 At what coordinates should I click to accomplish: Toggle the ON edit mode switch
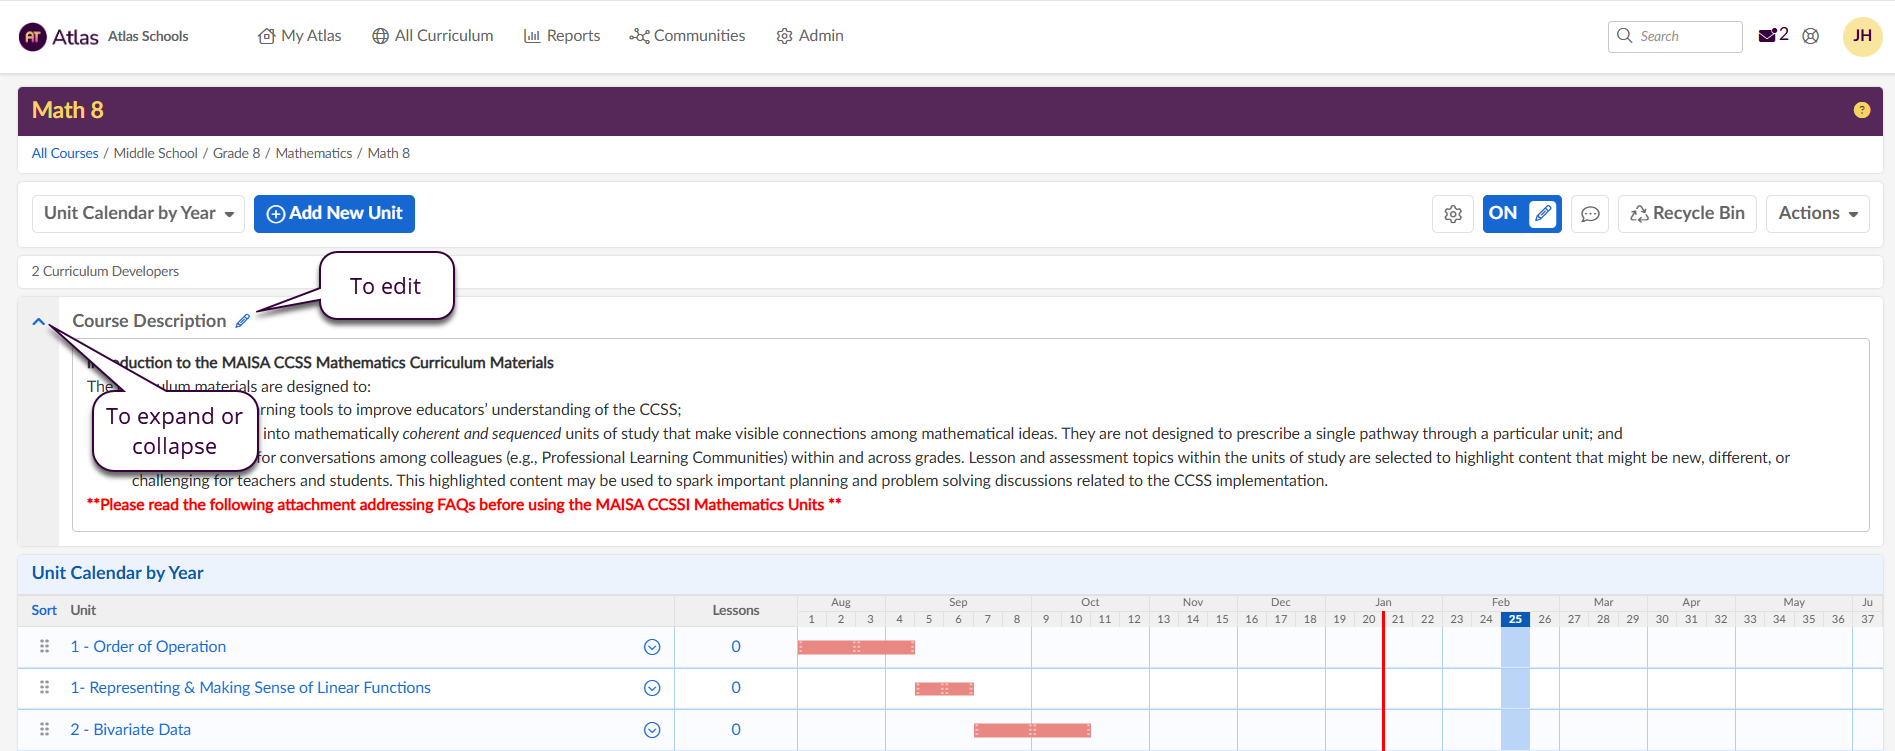[x=1521, y=214]
